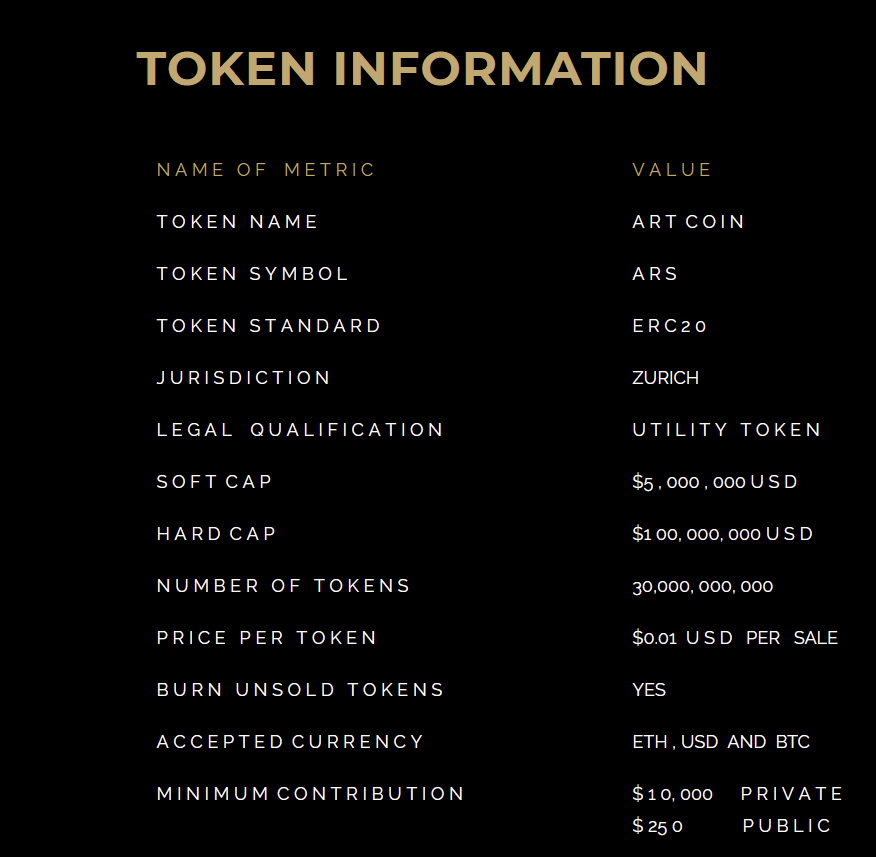This screenshot has width=876, height=857.
Task: Click the $10,000 PRIVATE minimum contribution
Action: tap(738, 794)
